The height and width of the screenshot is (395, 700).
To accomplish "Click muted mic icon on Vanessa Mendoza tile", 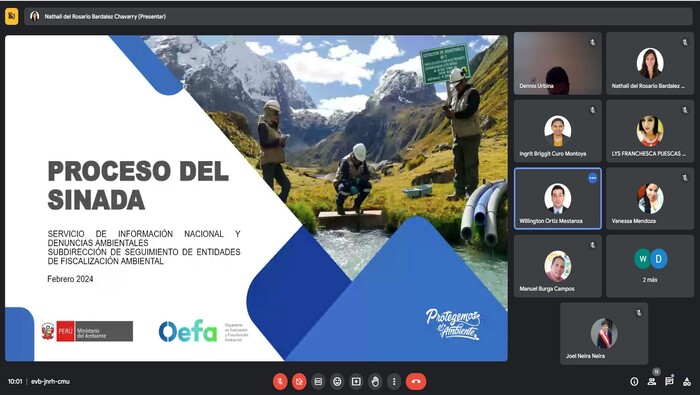I will [684, 178].
